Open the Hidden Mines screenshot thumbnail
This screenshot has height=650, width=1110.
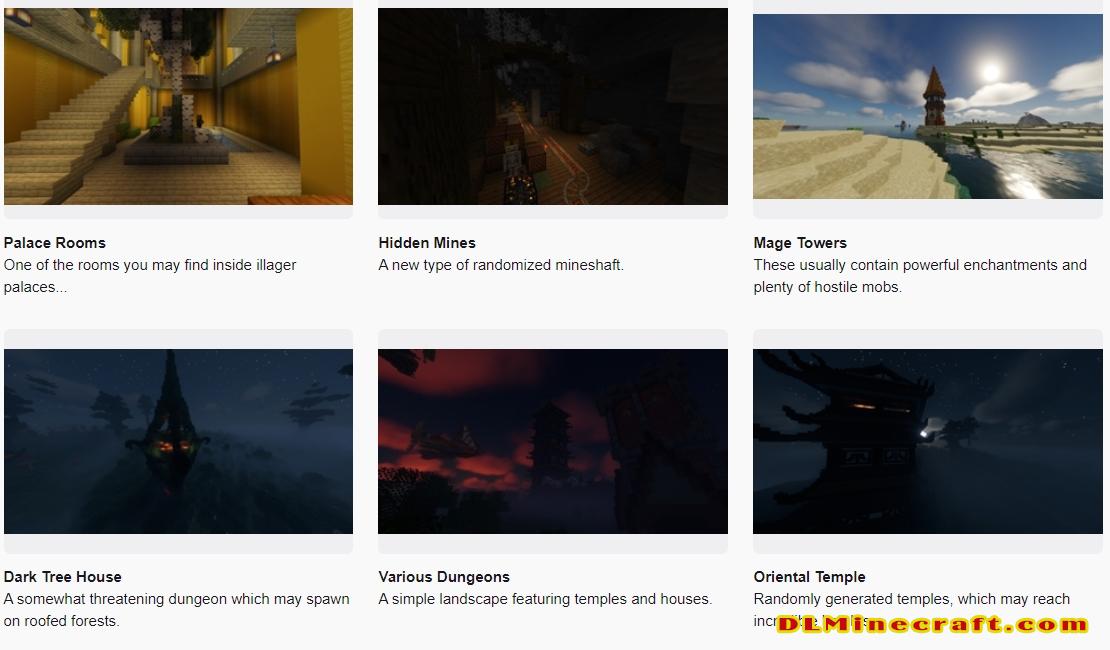point(553,106)
